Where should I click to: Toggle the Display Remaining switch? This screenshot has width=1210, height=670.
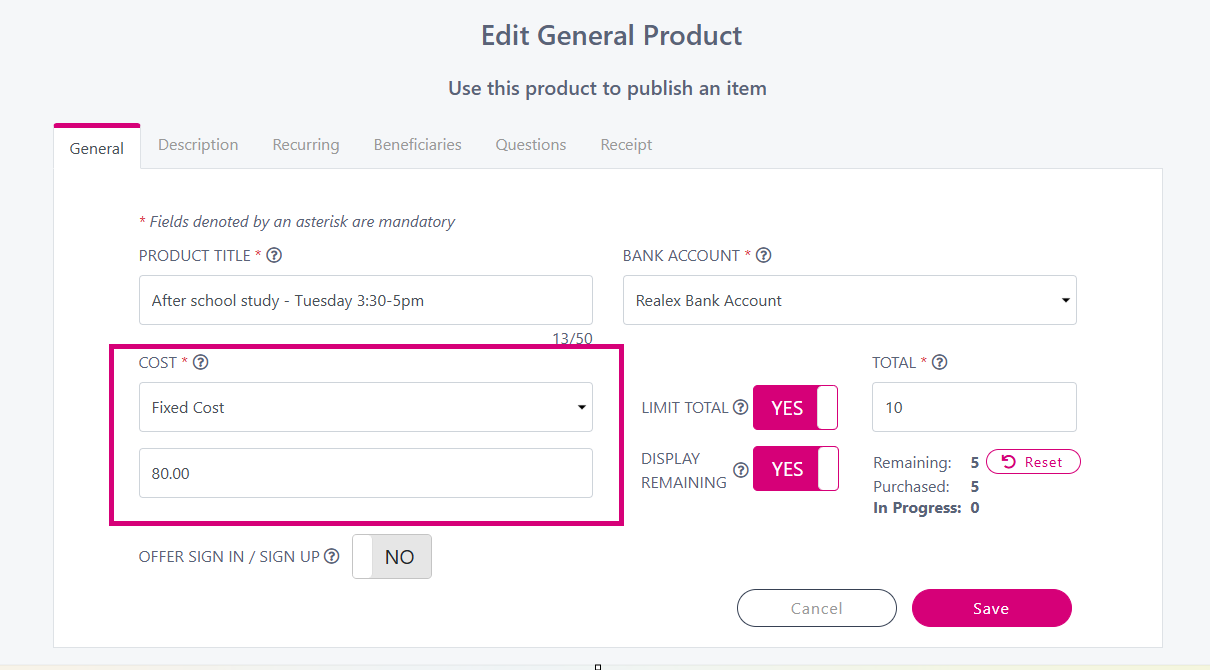point(795,469)
